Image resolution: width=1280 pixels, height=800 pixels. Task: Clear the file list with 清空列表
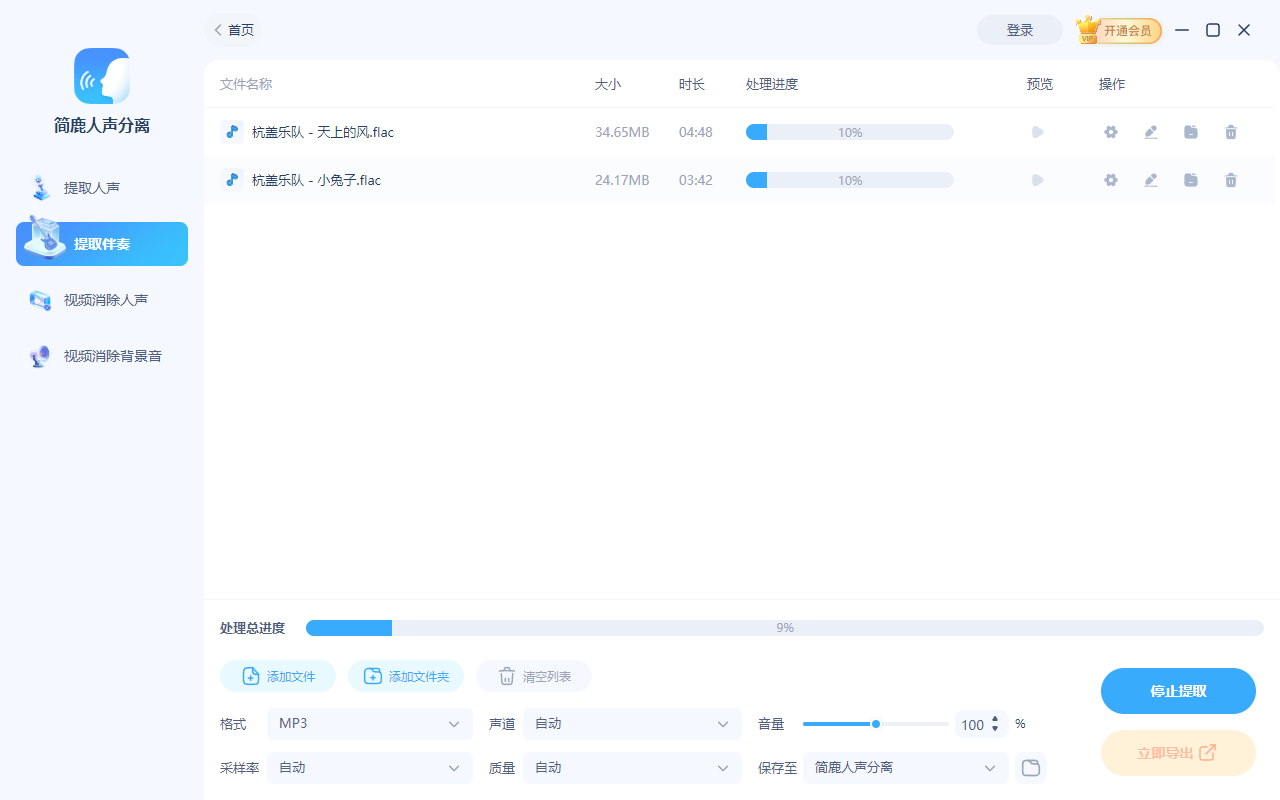coord(533,675)
